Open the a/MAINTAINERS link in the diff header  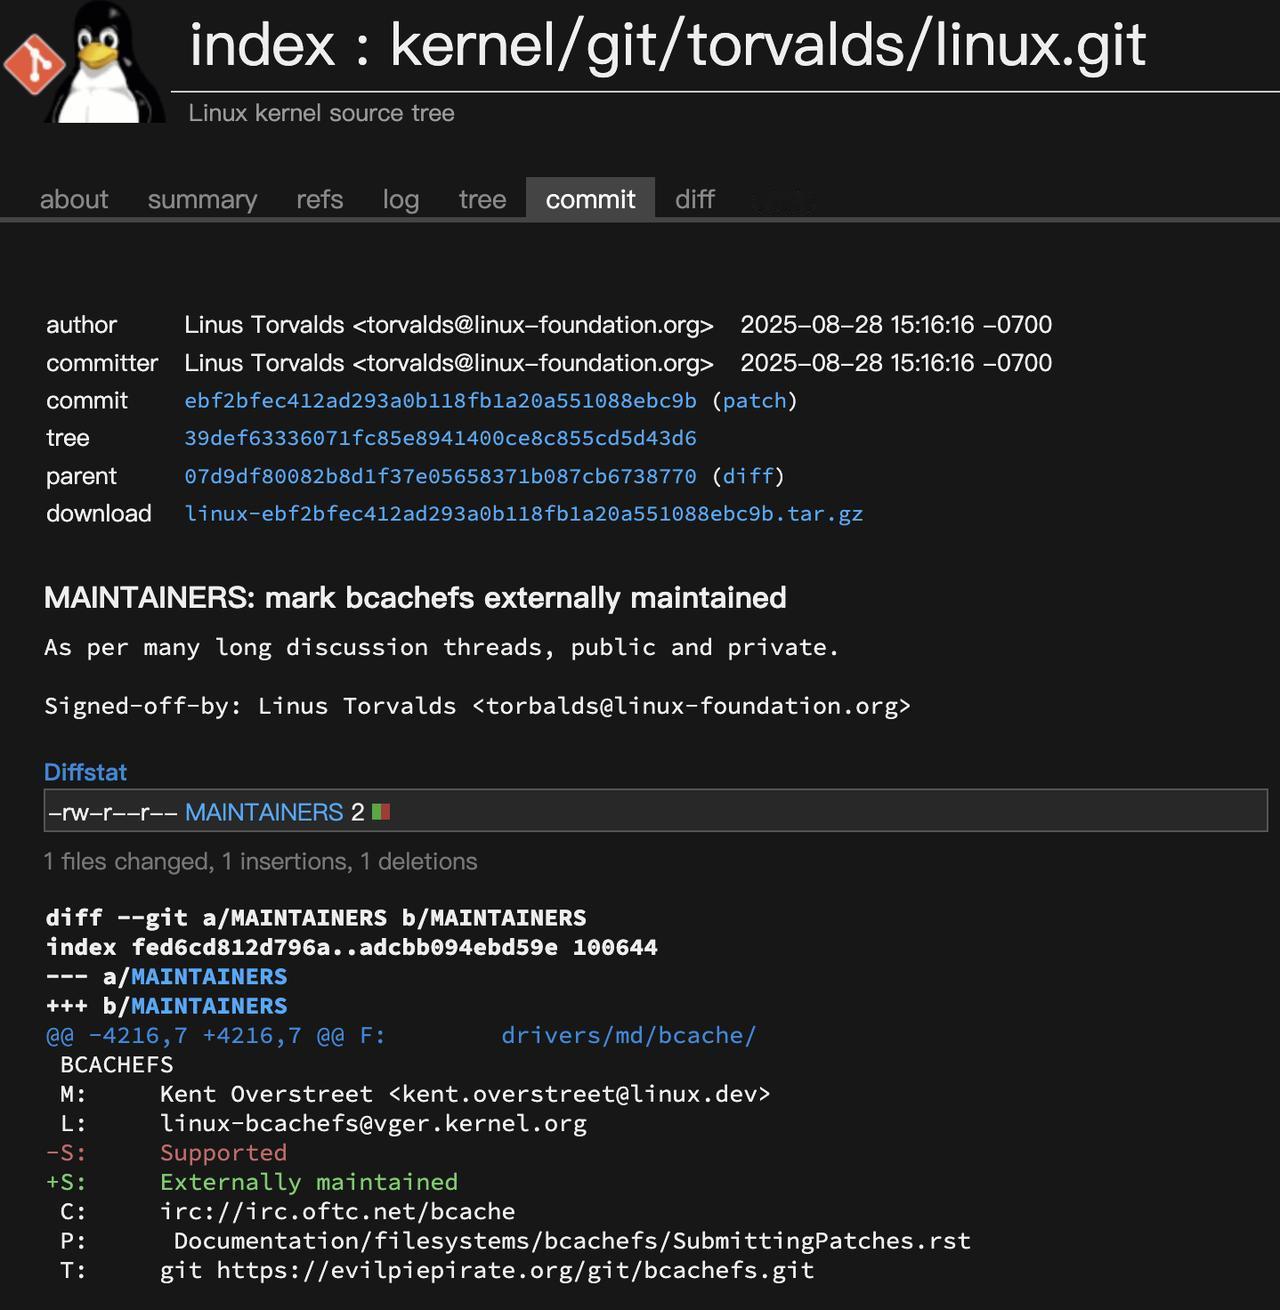pos(209,976)
